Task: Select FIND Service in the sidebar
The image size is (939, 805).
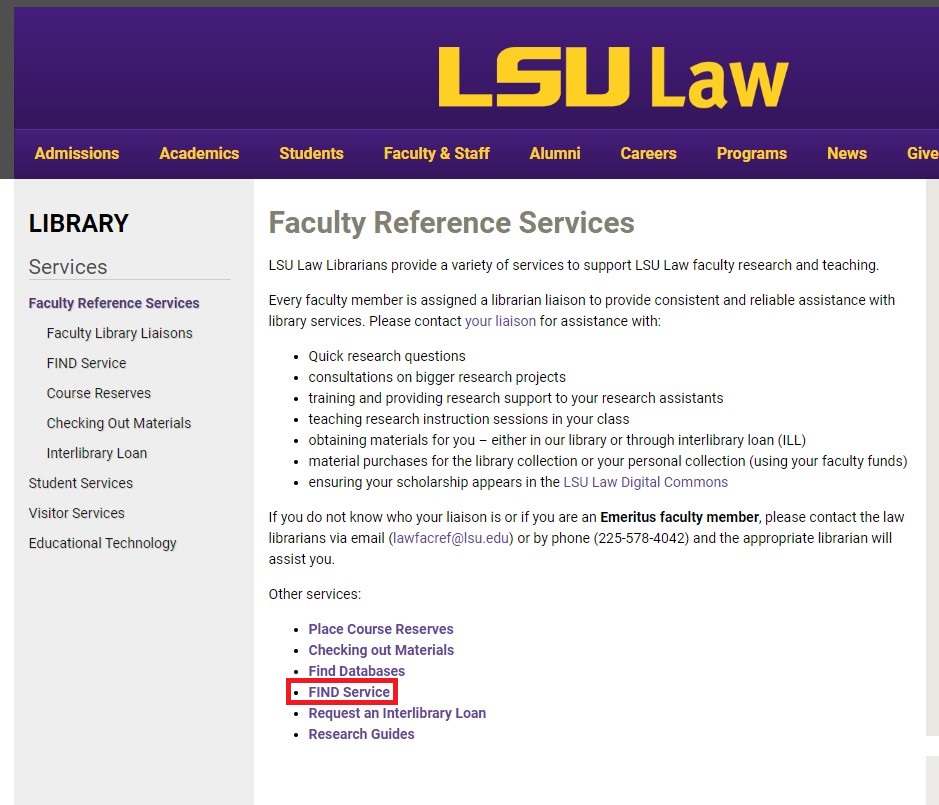Action: (86, 363)
